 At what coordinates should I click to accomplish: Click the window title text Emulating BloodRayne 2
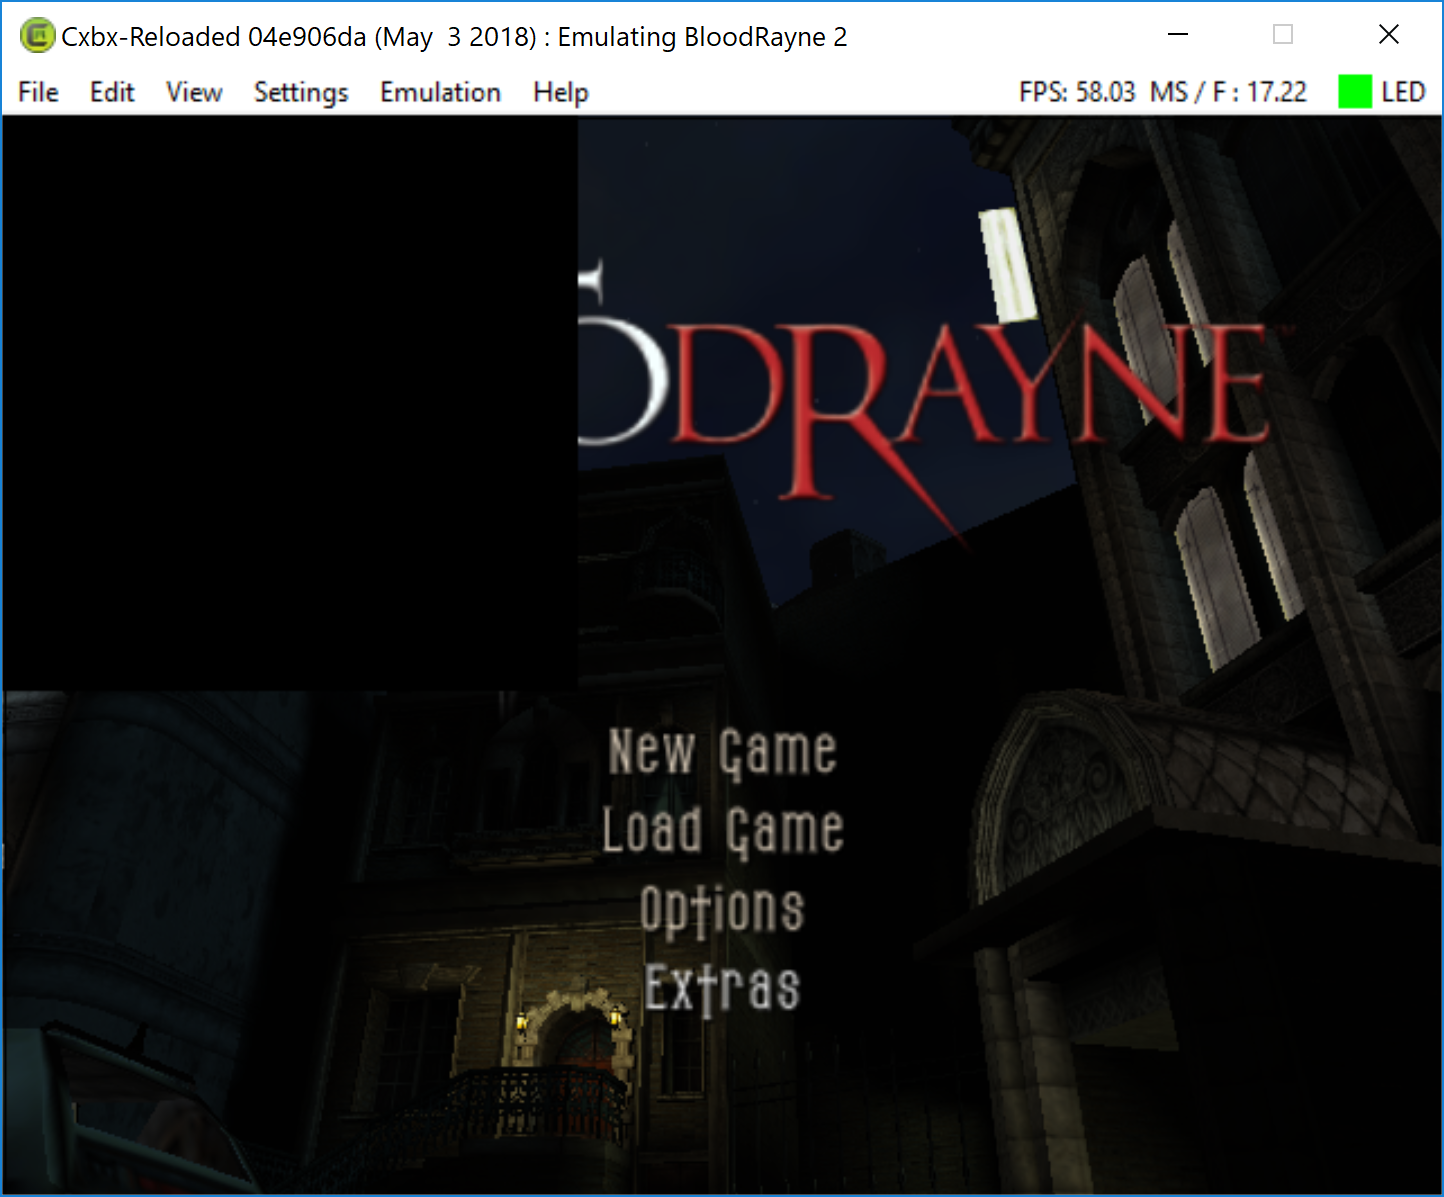pyautogui.click(x=702, y=37)
